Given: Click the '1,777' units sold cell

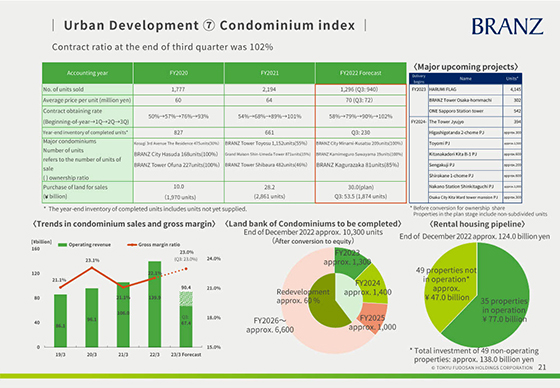Looking at the screenshot, I should click(x=178, y=89).
